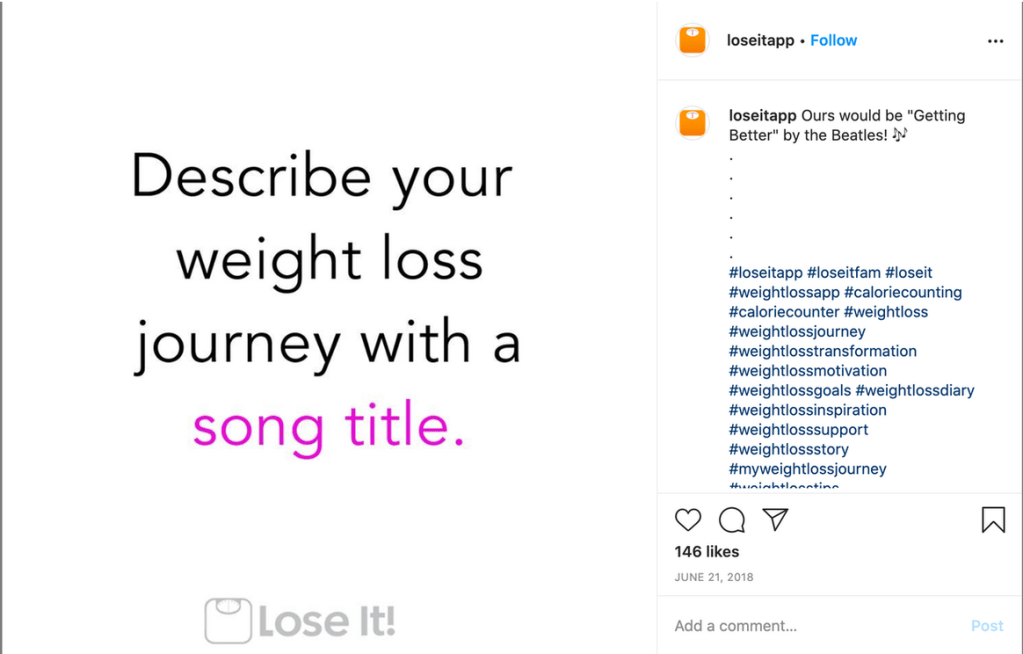The height and width of the screenshot is (654, 1023).
Task: Like the post with the heart icon
Action: click(688, 520)
